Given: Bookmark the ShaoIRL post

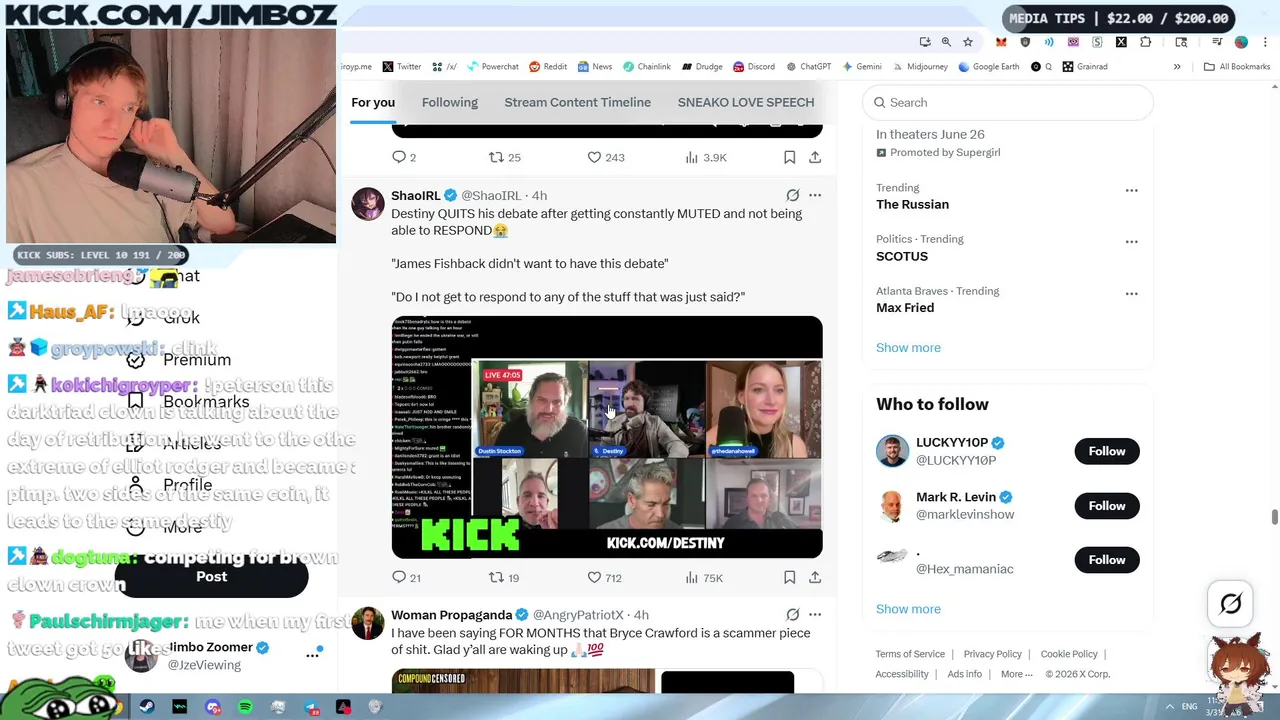Looking at the screenshot, I should [789, 577].
